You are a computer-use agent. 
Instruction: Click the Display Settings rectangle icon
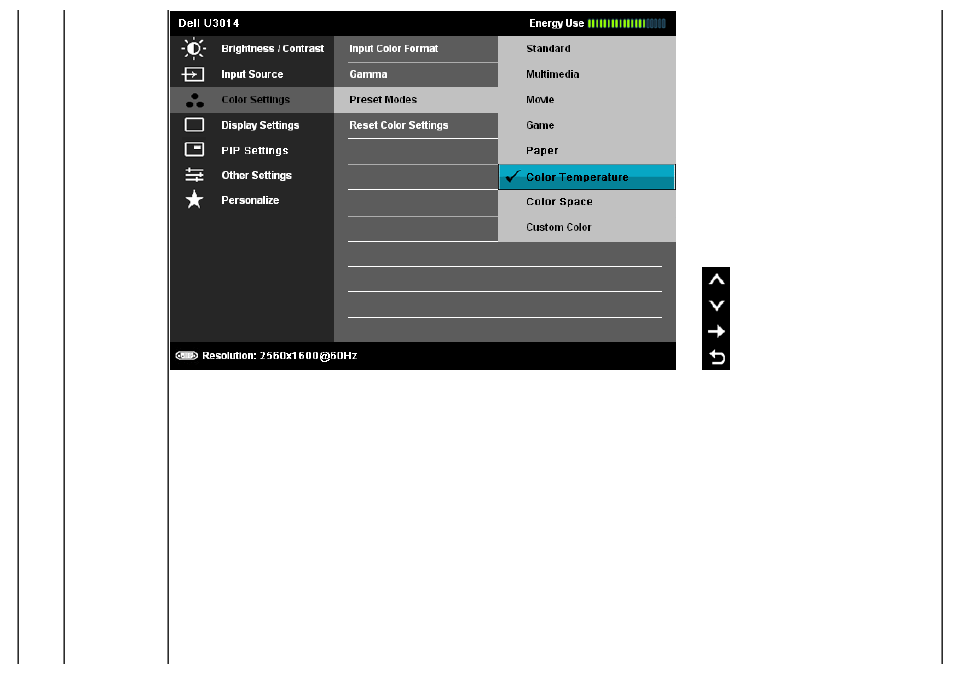point(194,125)
